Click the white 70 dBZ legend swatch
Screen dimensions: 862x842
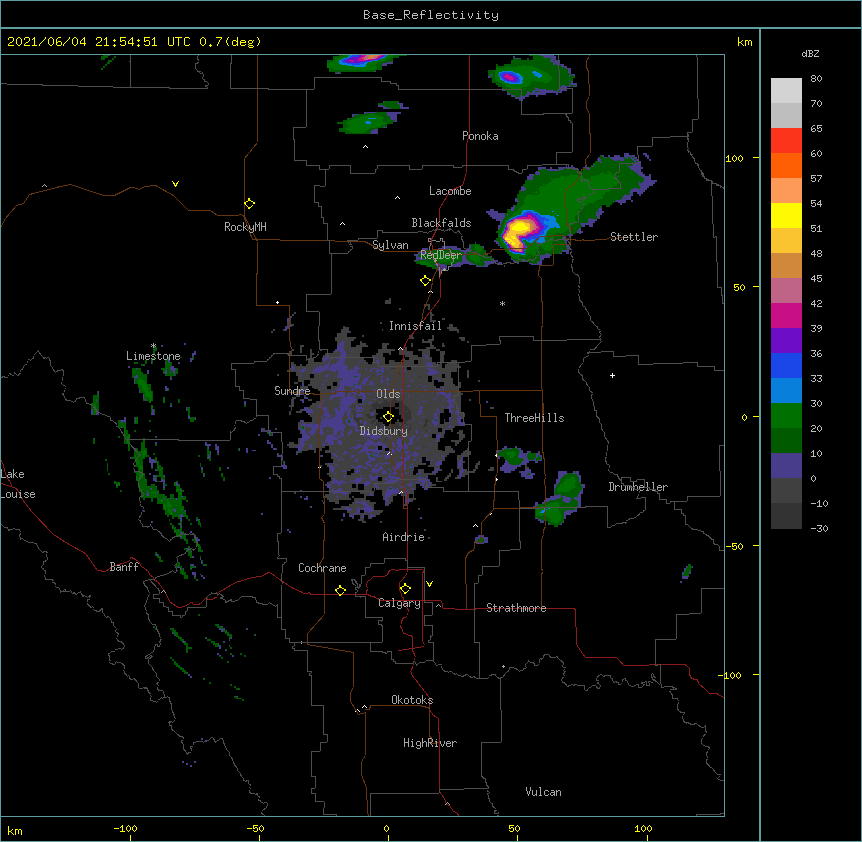pos(786,91)
